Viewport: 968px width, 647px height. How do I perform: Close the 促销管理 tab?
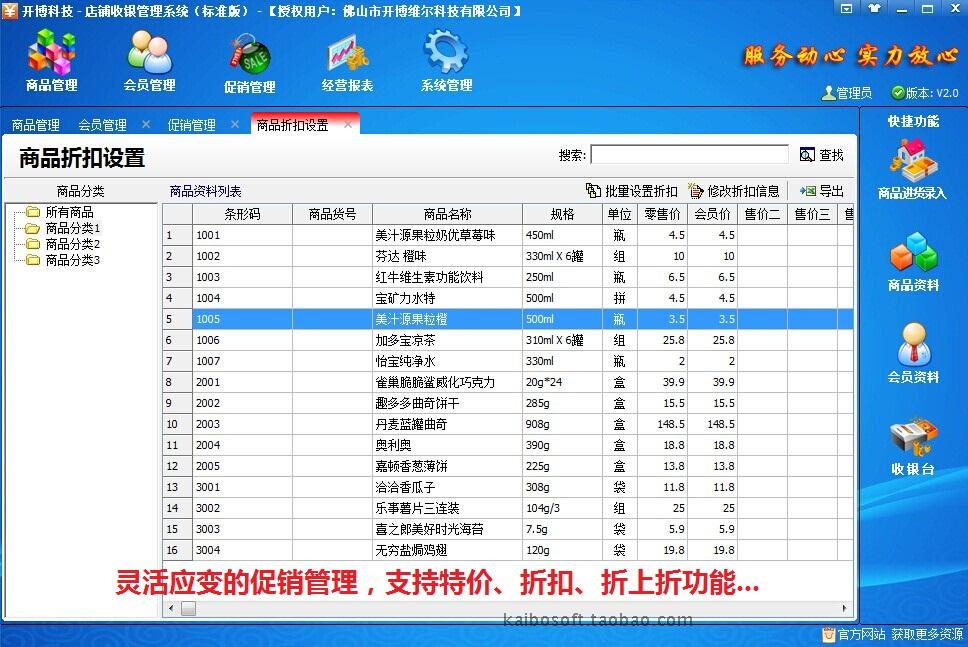tap(235, 124)
